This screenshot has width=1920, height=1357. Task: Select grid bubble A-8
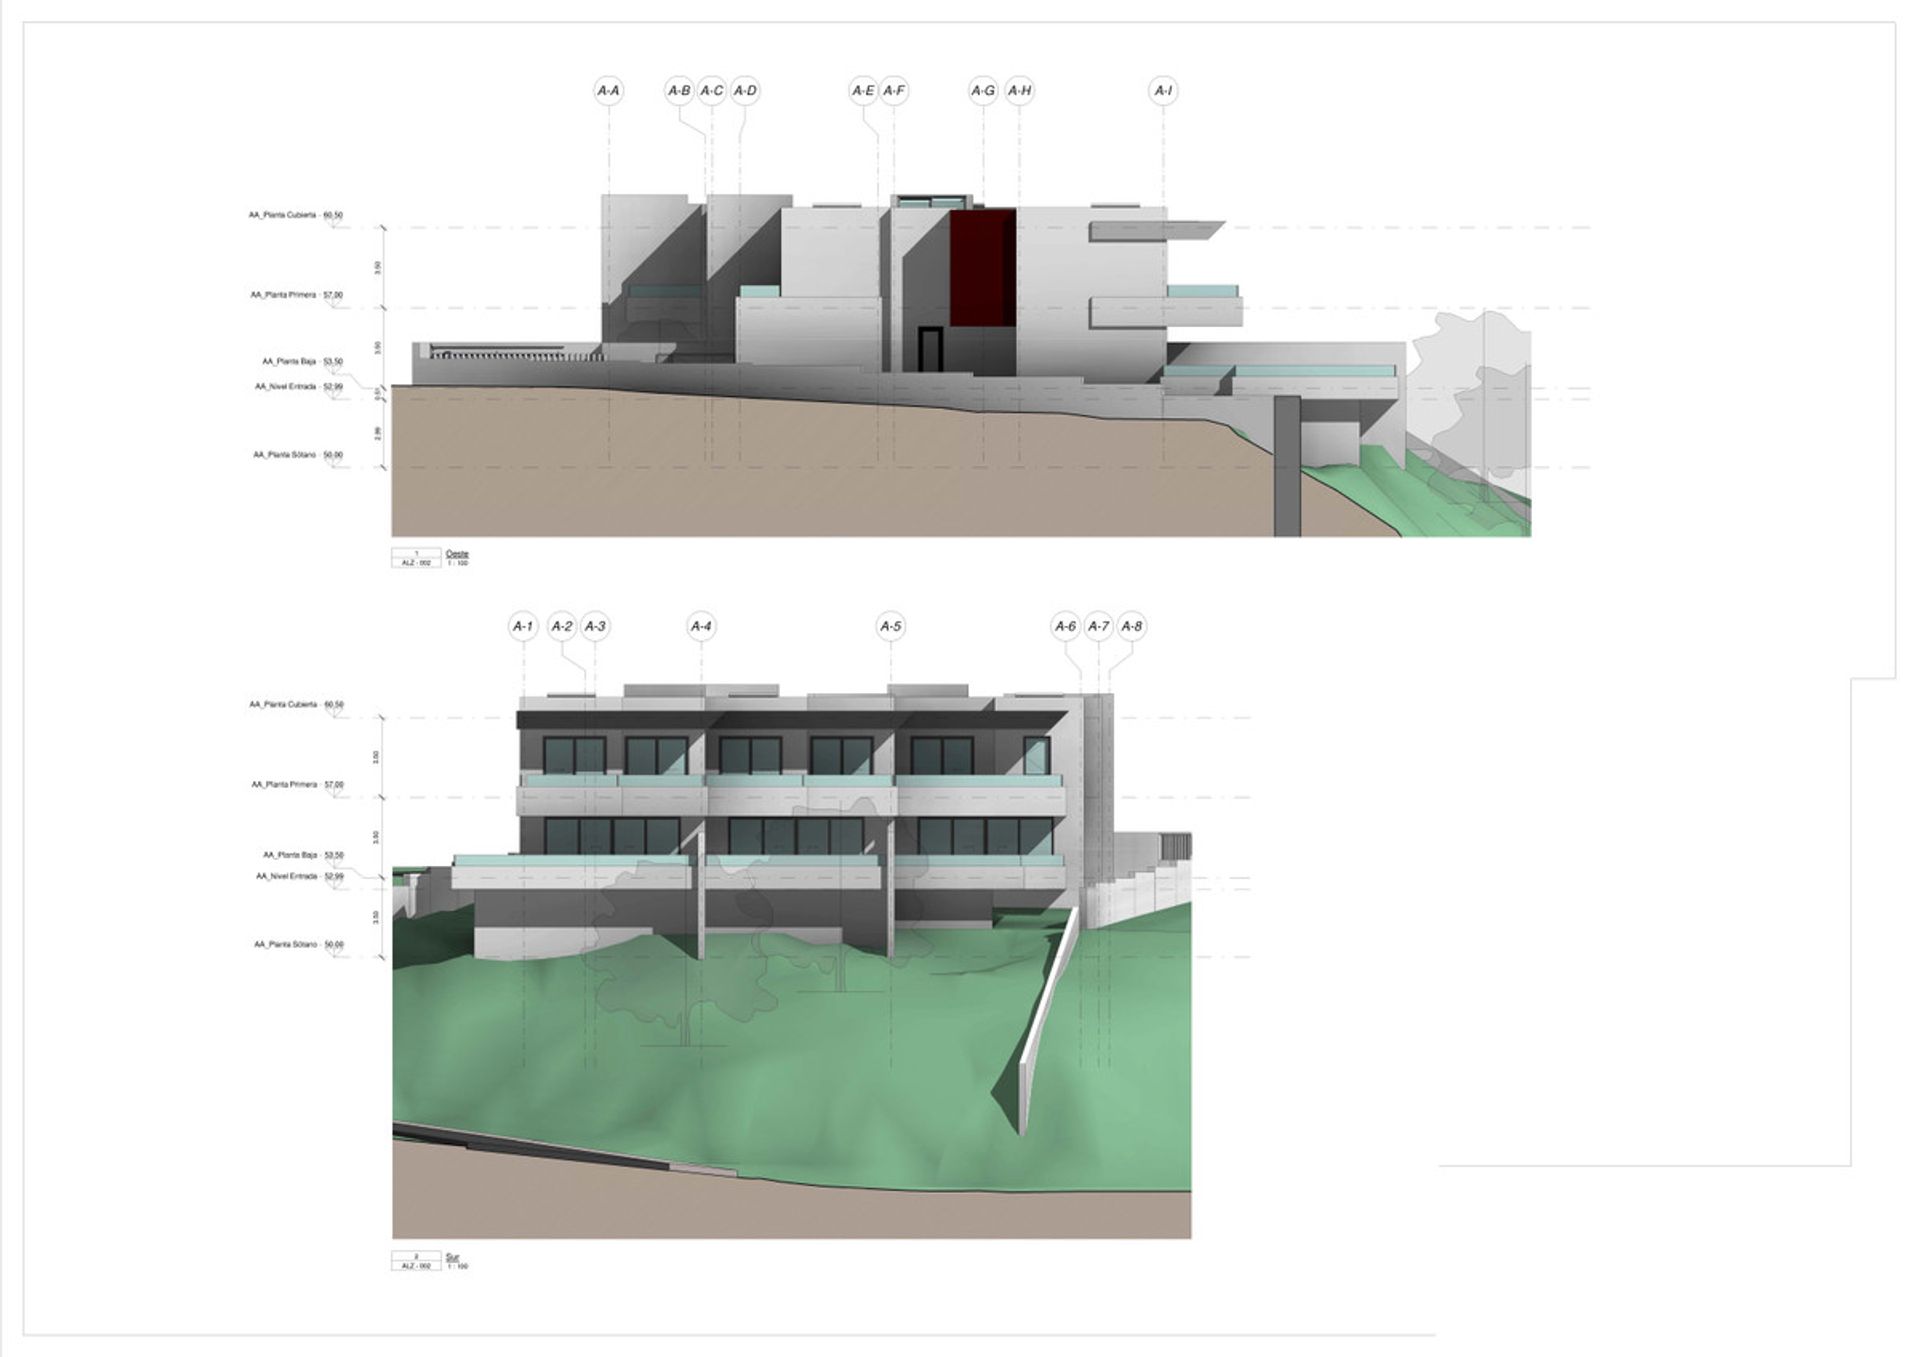[x=1131, y=627]
